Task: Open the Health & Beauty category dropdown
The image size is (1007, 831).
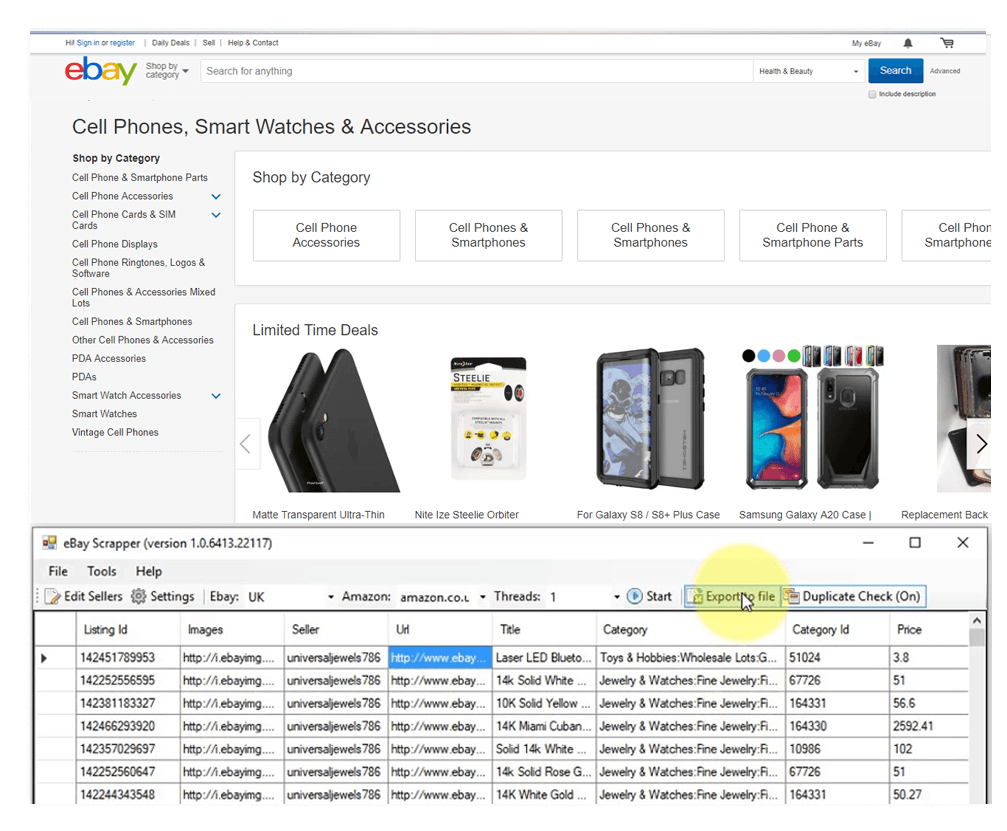Action: pos(808,71)
